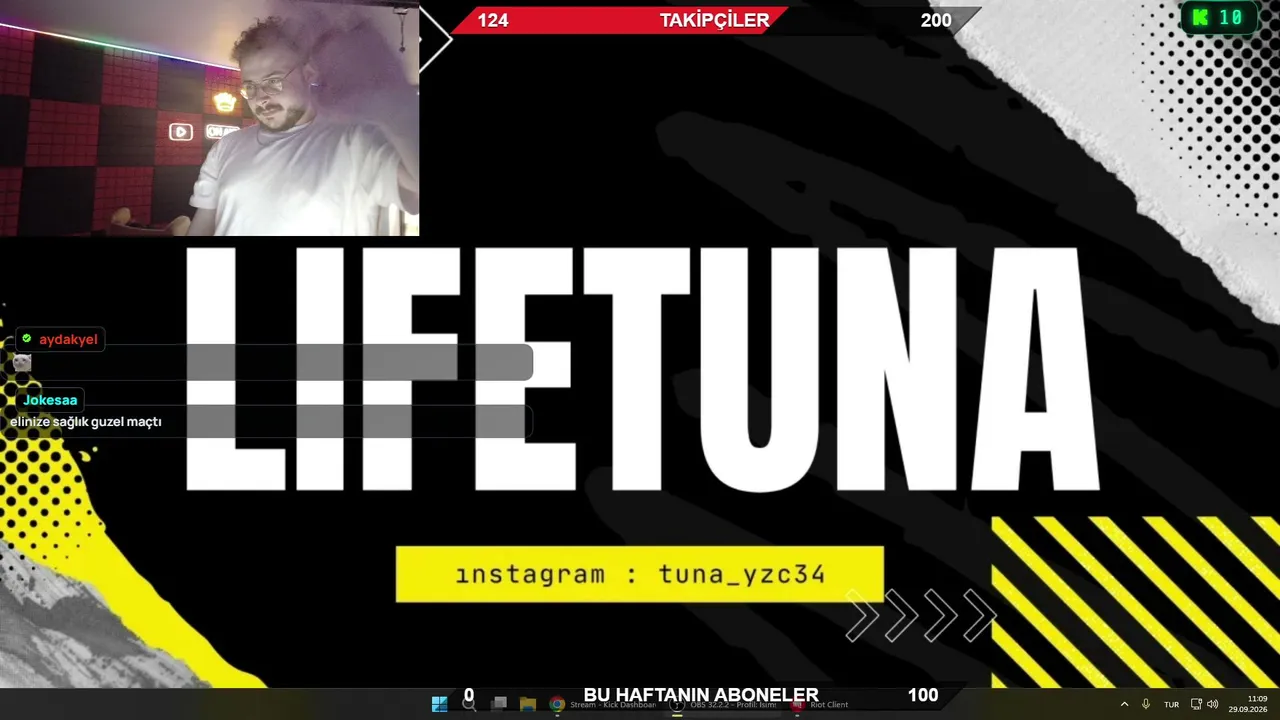This screenshot has height=720, width=1280.
Task: Open File Explorer from the taskbar
Action: pyautogui.click(x=528, y=704)
